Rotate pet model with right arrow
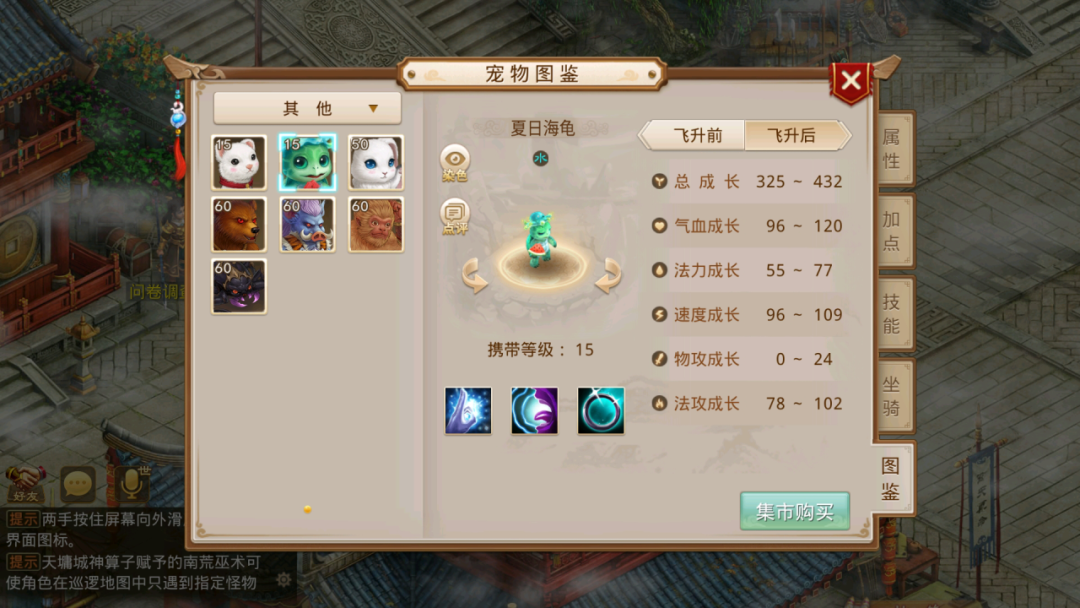This screenshot has height=608, width=1080. tap(608, 275)
